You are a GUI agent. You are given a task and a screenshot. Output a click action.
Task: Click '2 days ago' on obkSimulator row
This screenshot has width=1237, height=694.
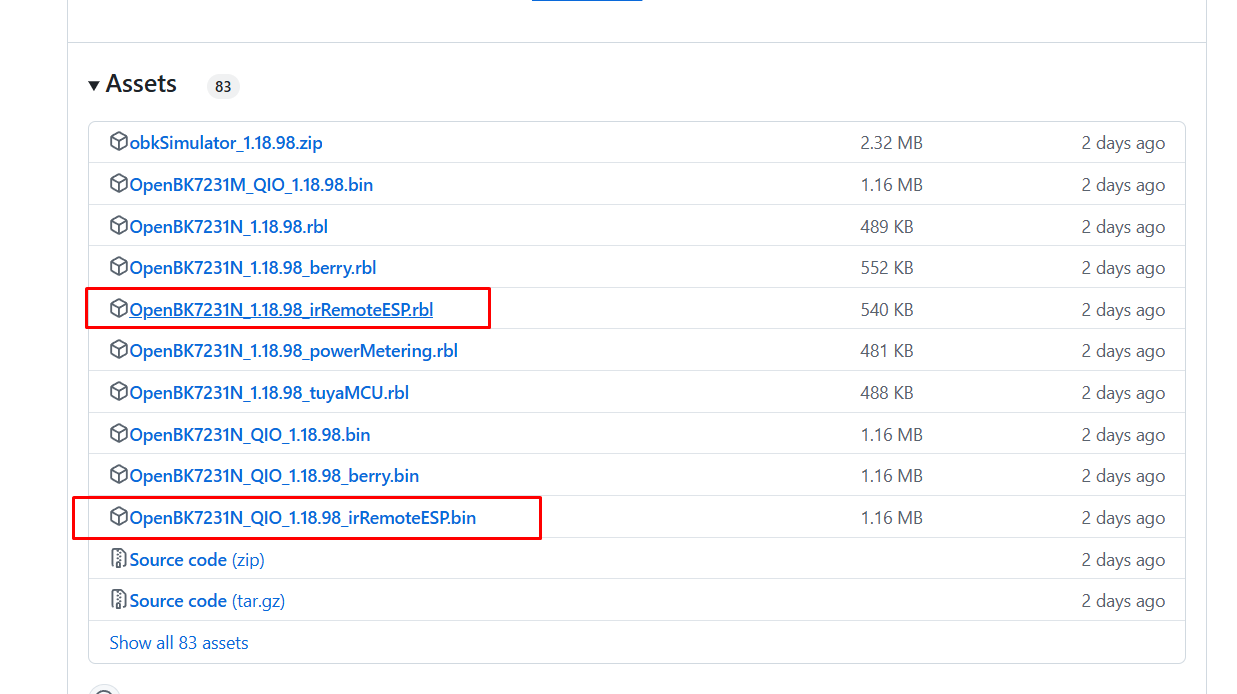(x=1123, y=143)
